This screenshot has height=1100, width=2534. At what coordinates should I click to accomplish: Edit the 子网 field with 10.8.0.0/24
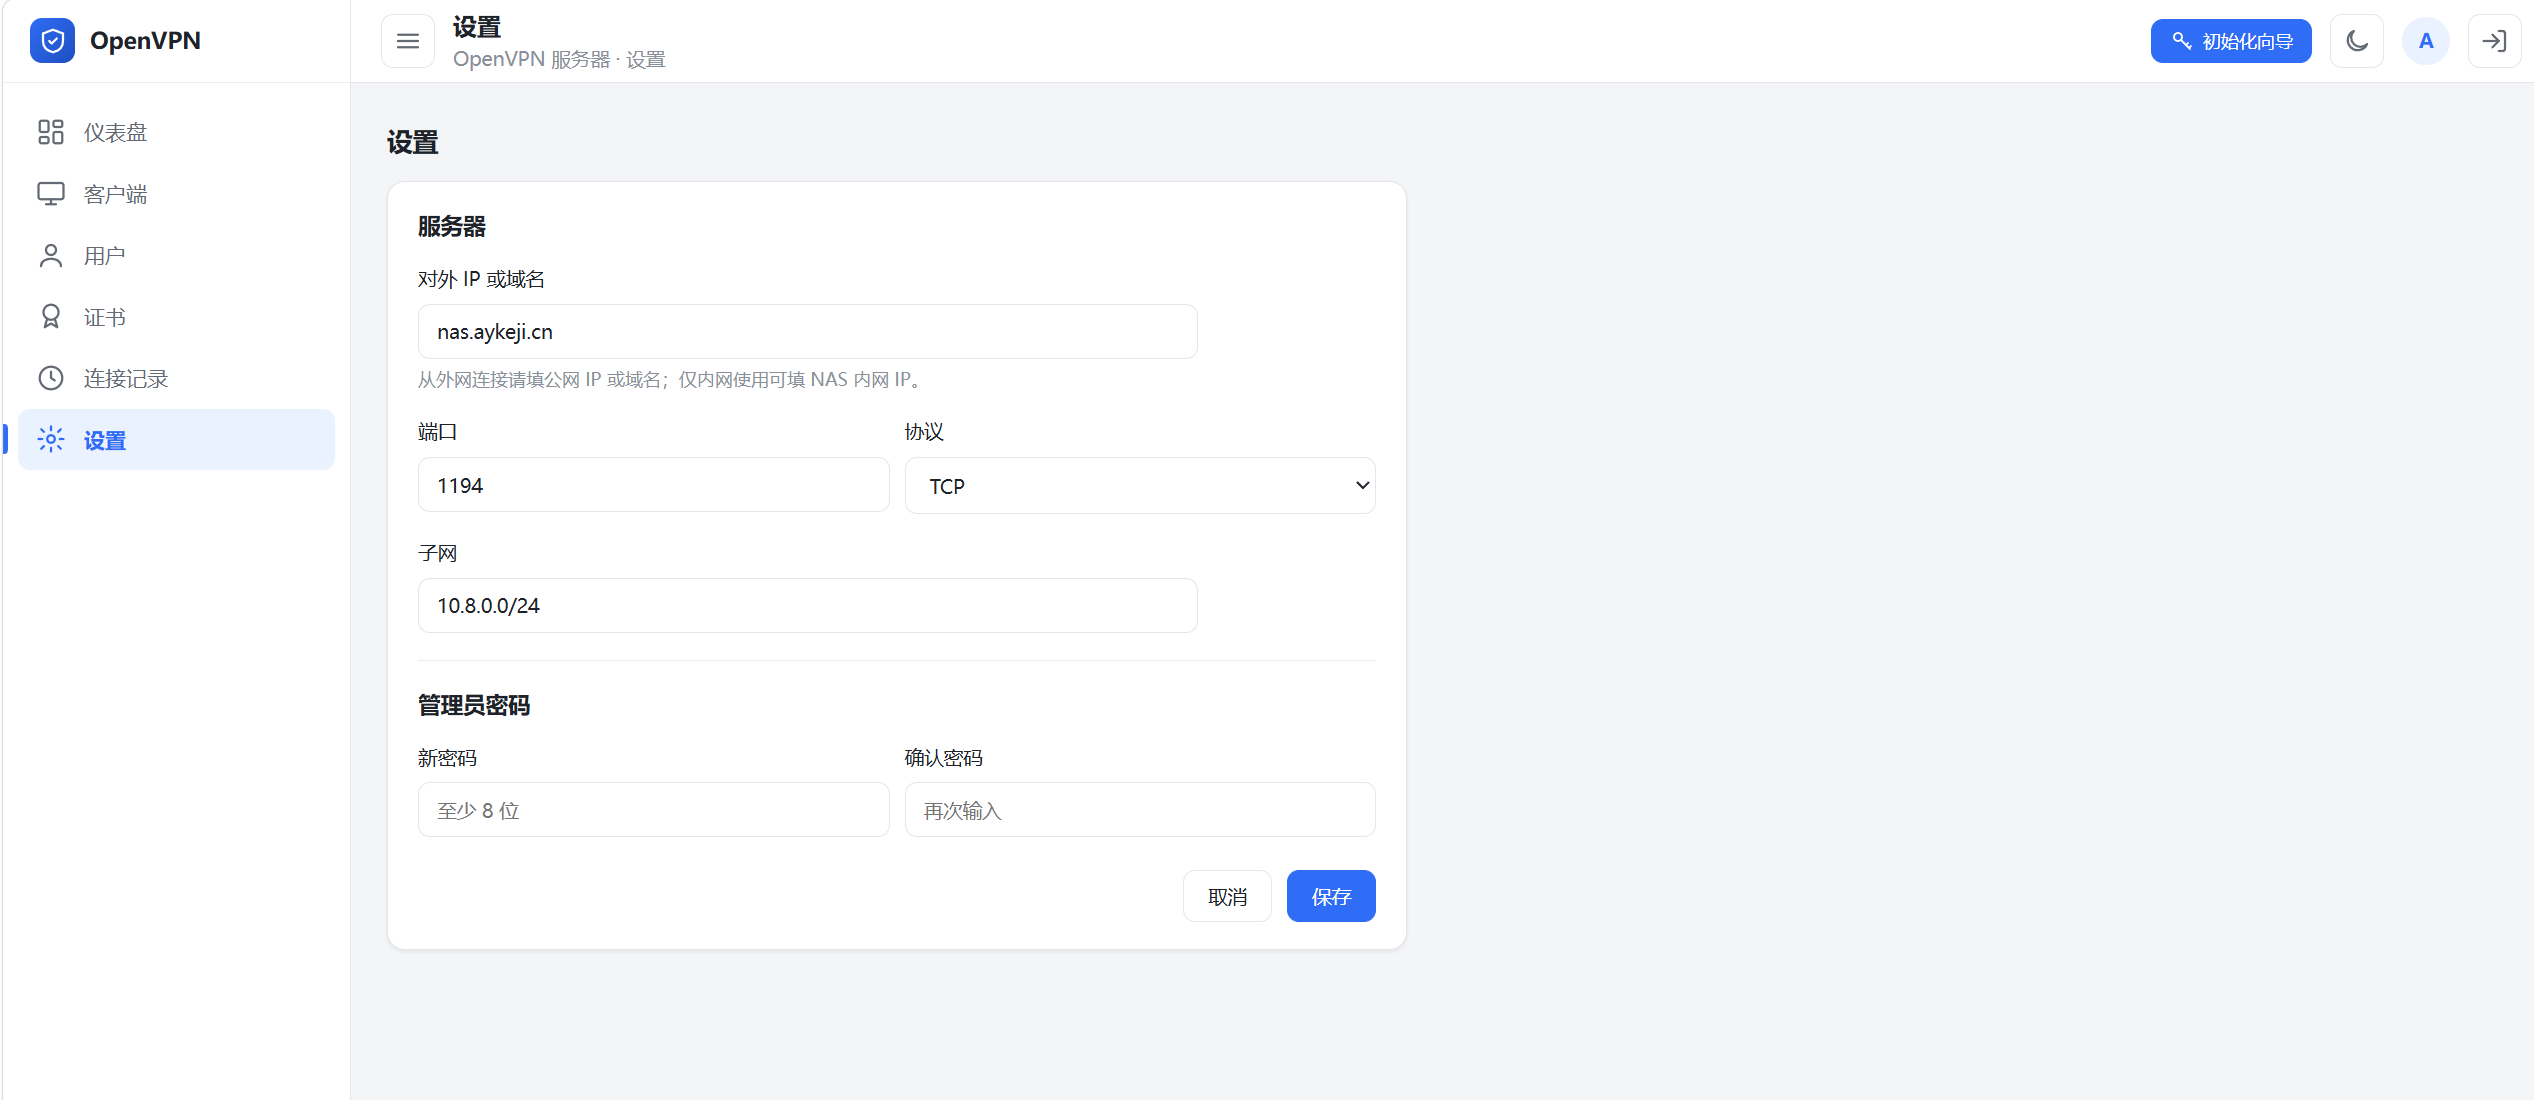point(808,606)
